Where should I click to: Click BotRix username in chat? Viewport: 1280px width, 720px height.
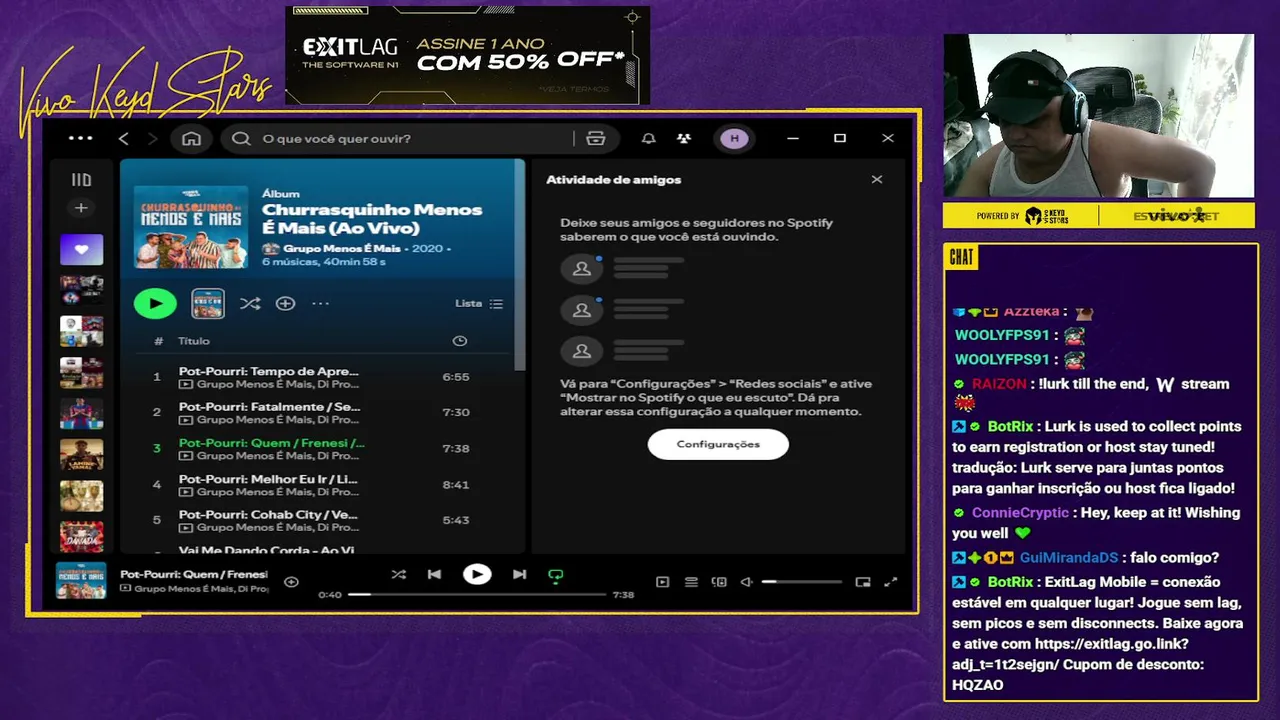point(1010,426)
